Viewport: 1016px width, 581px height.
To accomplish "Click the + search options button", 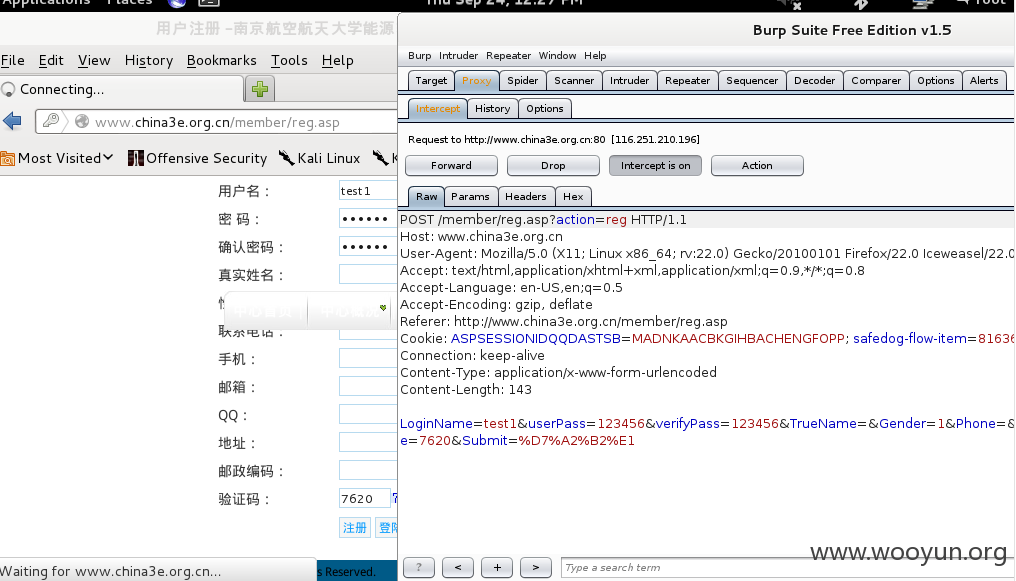I will pyautogui.click(x=497, y=567).
